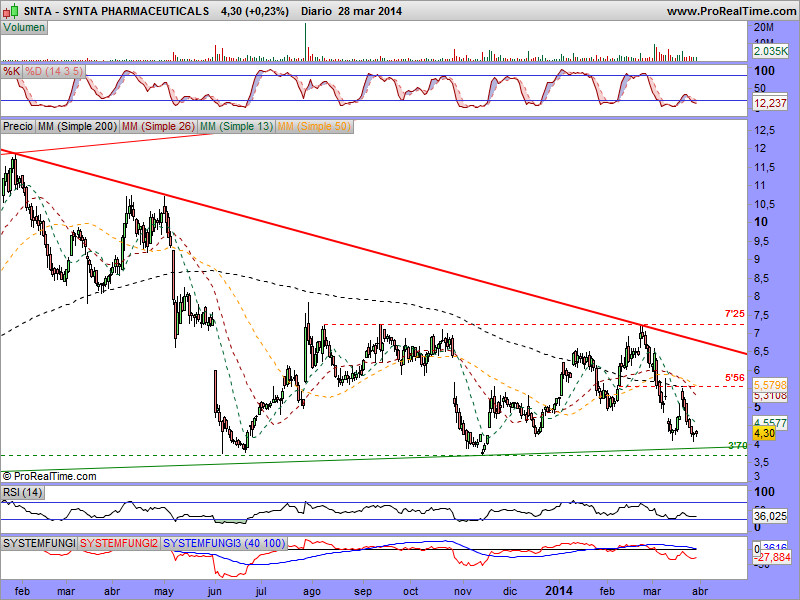The width and height of the screenshot is (800, 600).
Task: Select the Volumen indicator label
Action: click(x=24, y=28)
